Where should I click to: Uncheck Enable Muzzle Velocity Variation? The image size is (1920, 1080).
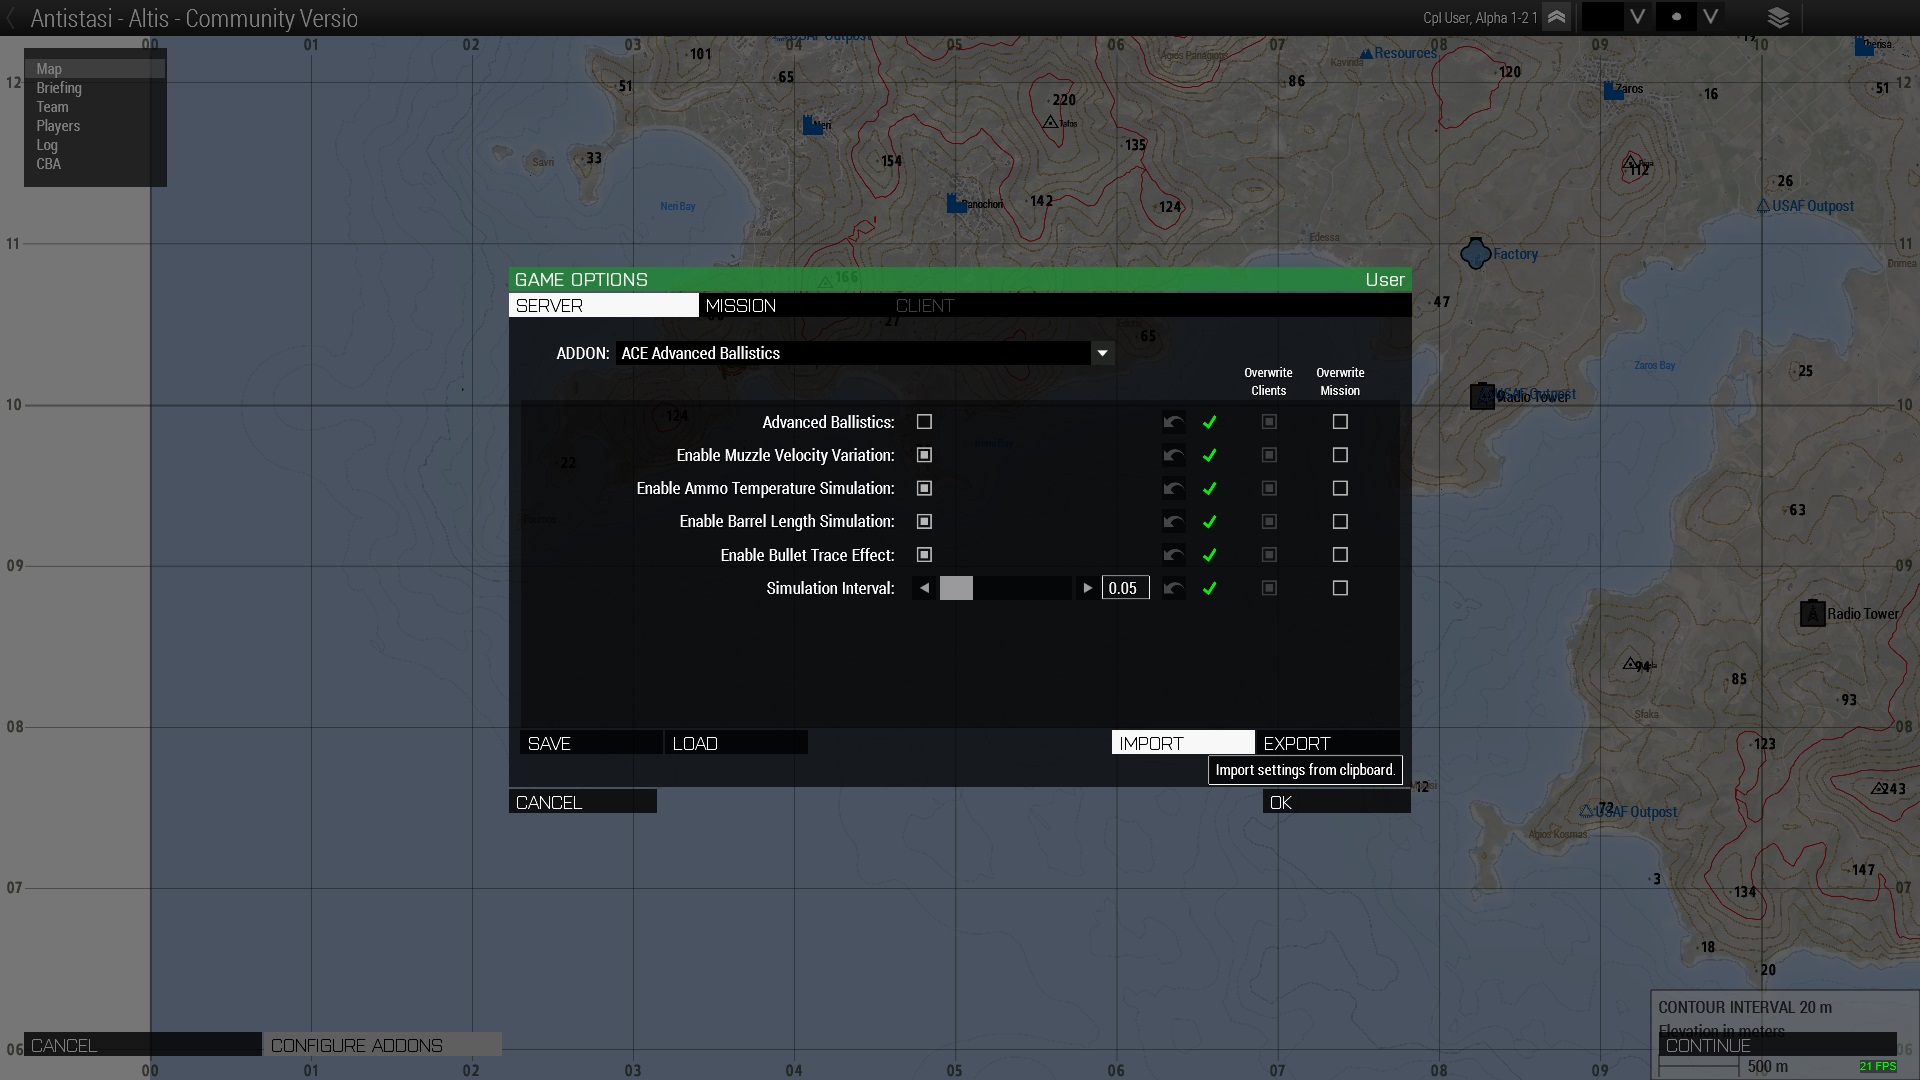point(924,455)
